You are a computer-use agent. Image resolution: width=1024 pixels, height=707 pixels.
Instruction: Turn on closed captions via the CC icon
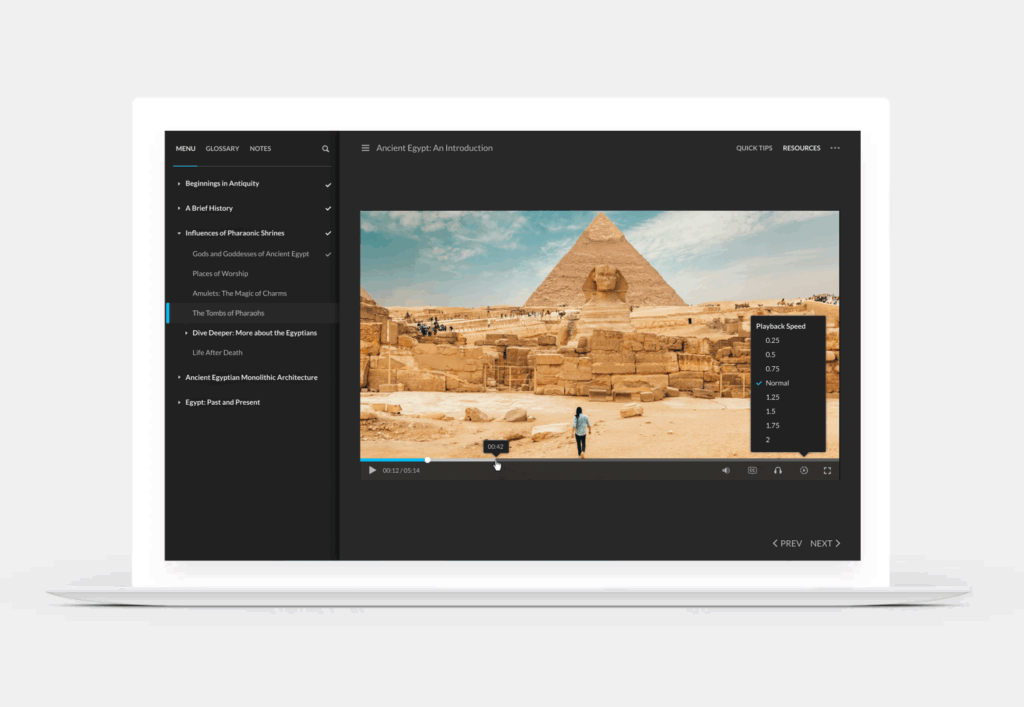click(x=752, y=470)
